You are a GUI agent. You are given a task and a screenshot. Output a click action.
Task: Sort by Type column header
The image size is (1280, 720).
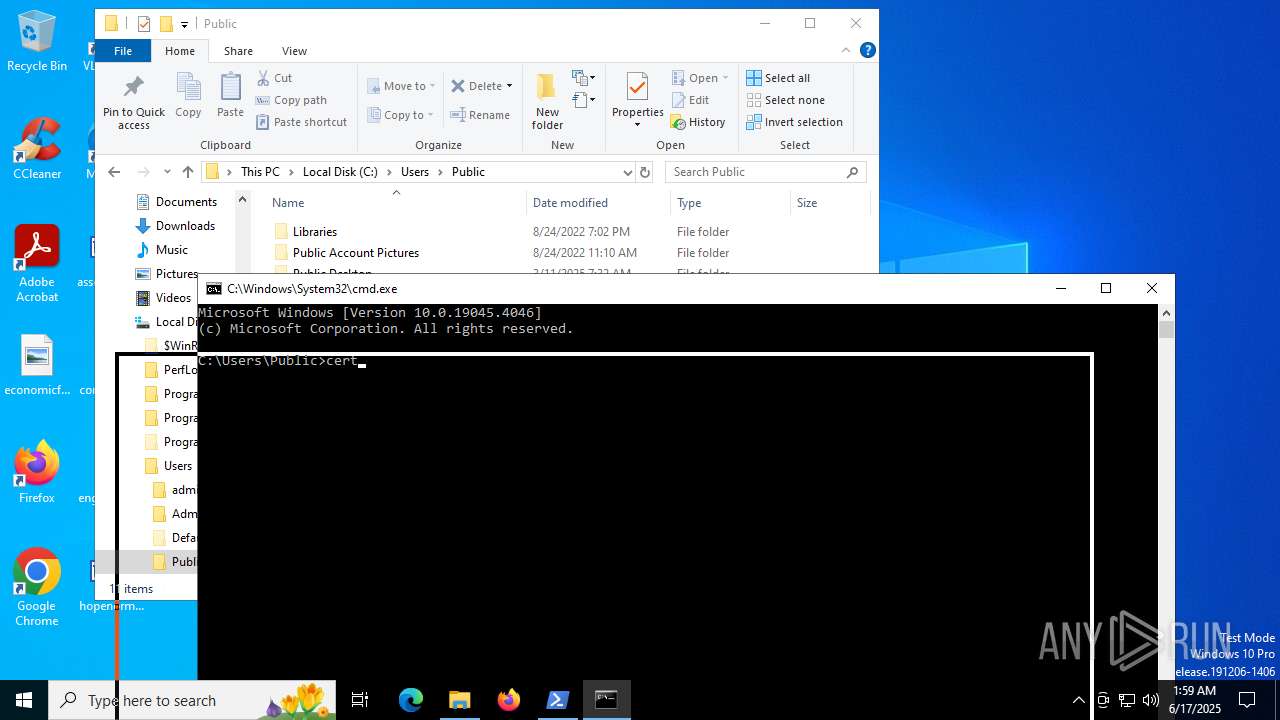click(730, 203)
